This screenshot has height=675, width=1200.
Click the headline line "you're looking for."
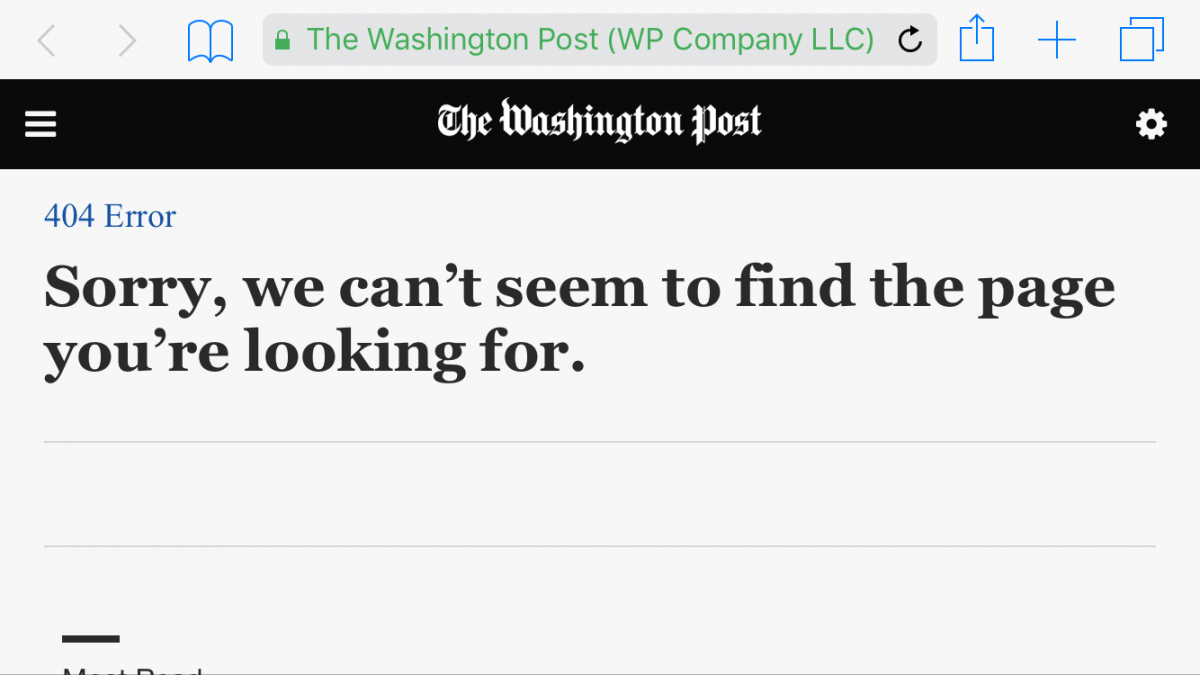click(x=314, y=354)
